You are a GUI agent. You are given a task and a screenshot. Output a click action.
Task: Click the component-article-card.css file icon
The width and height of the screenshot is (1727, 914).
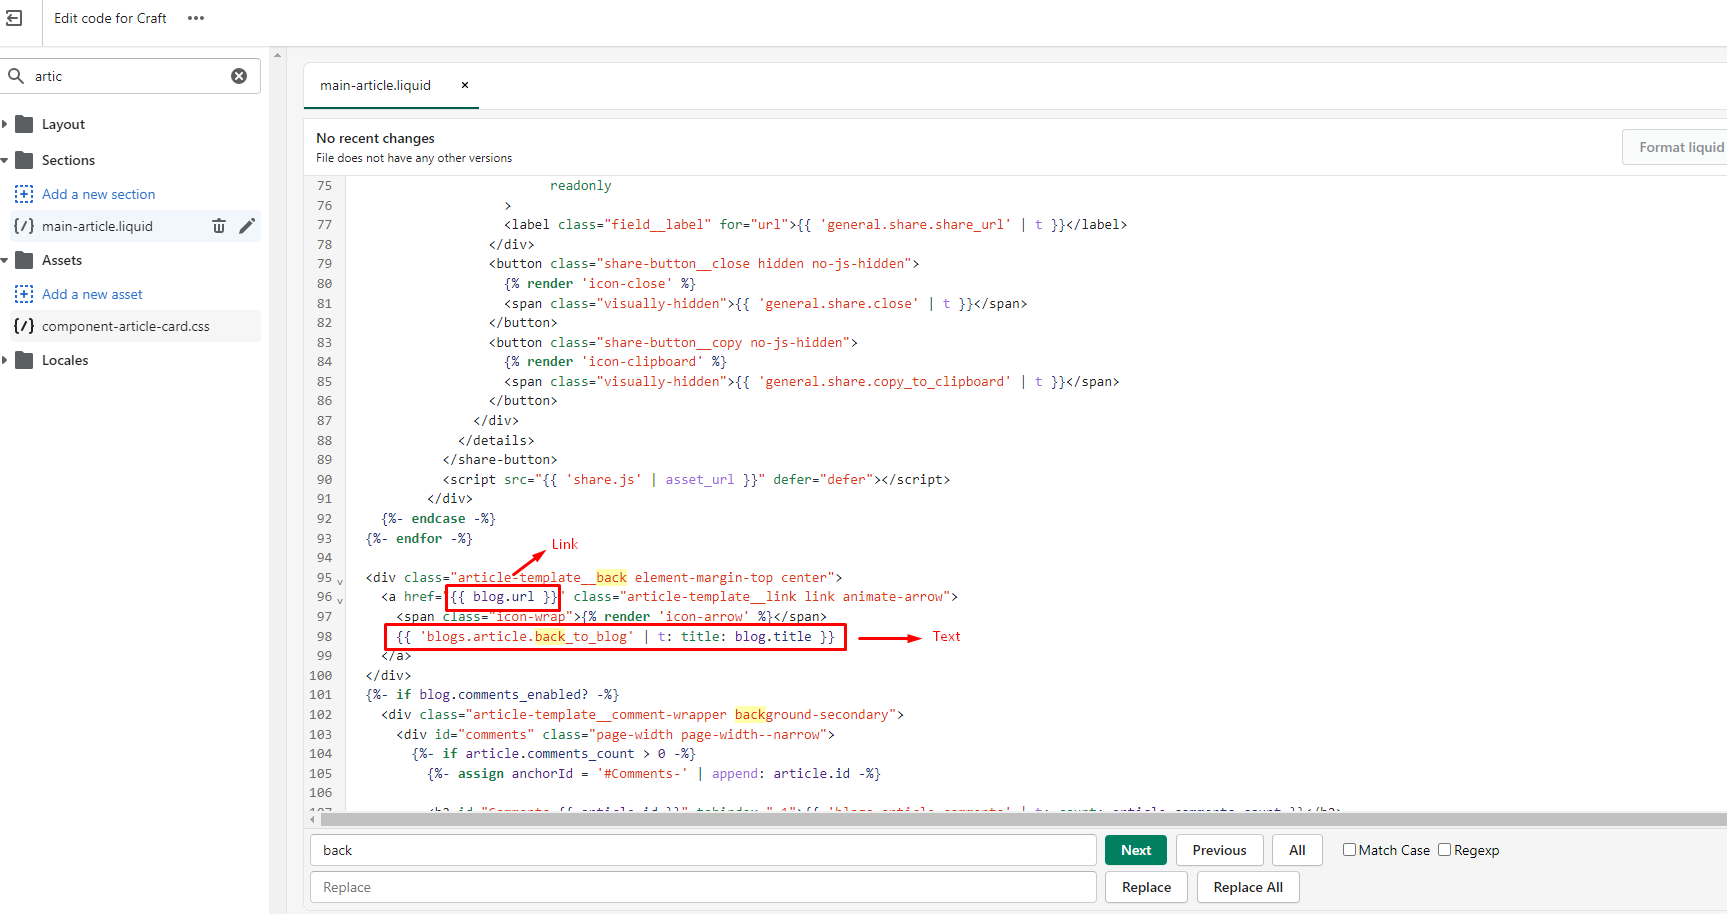coord(24,326)
